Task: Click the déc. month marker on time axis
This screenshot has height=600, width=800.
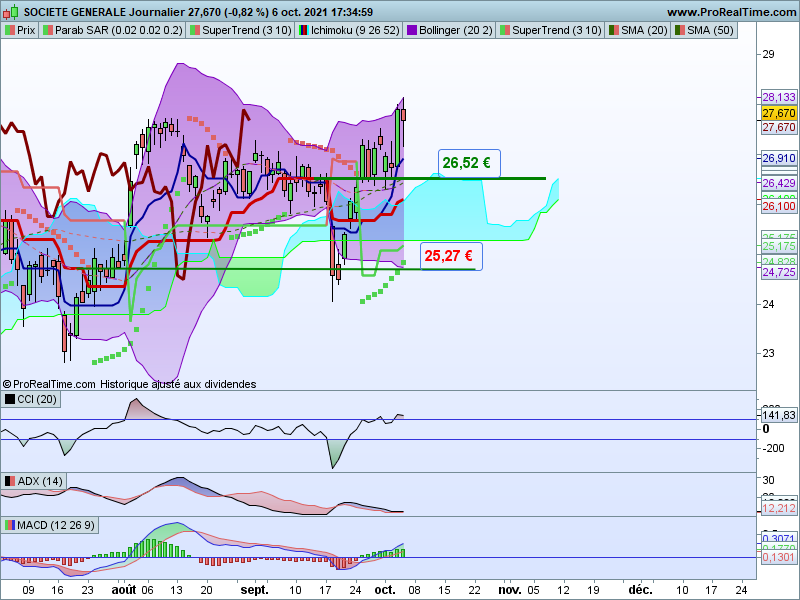Action: (x=640, y=590)
